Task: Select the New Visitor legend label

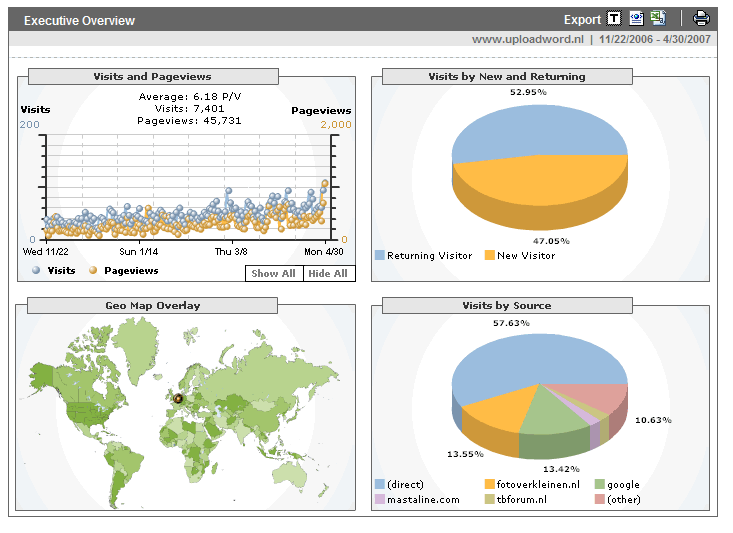Action: (x=526, y=256)
